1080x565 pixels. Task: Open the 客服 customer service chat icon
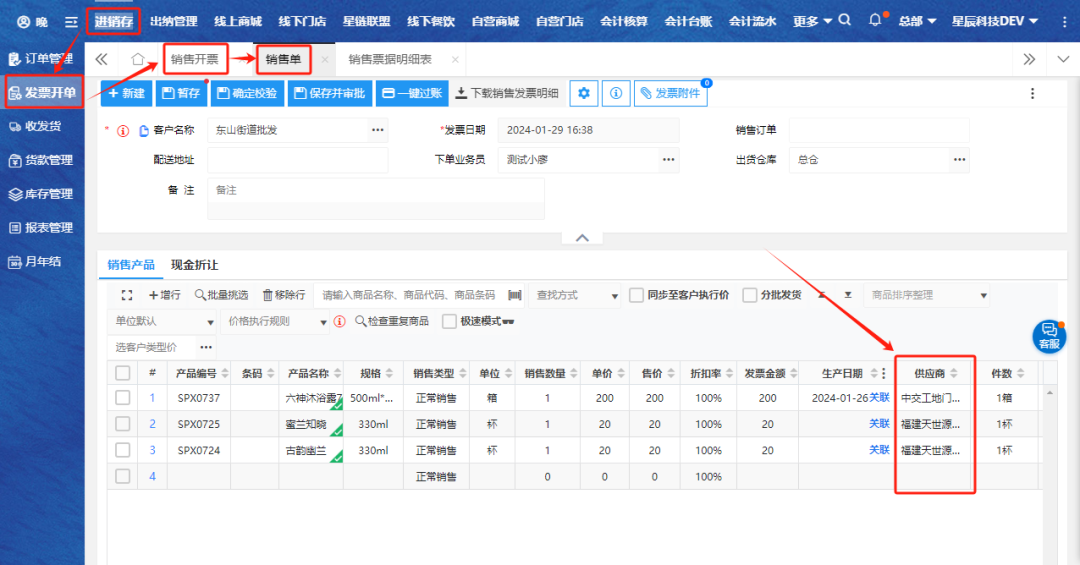point(1049,335)
